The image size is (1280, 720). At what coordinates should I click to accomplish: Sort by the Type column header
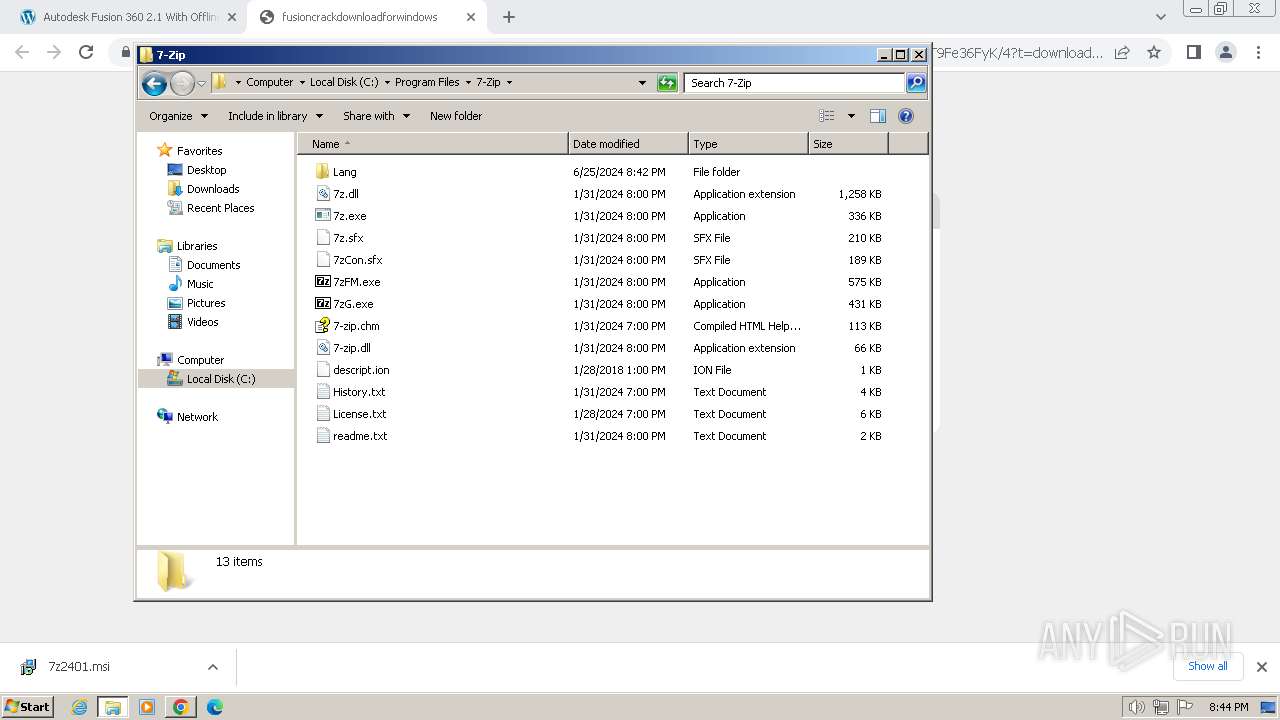[748, 144]
